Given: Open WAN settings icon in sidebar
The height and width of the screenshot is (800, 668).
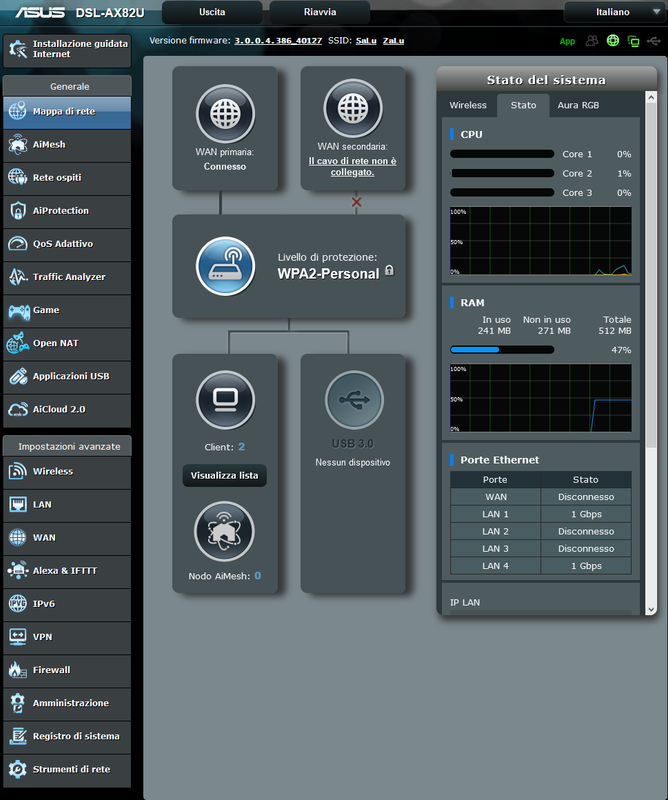Looking at the screenshot, I should click(17, 538).
